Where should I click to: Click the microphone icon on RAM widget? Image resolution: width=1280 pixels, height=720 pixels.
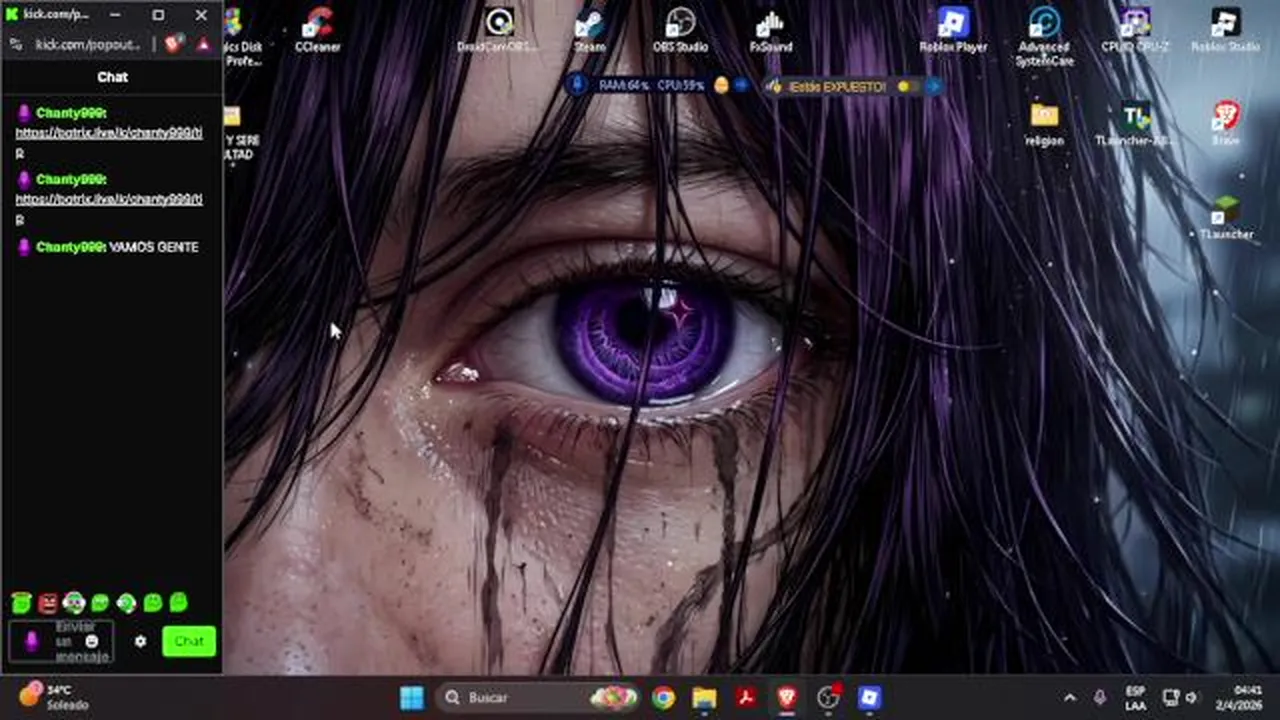(x=577, y=86)
